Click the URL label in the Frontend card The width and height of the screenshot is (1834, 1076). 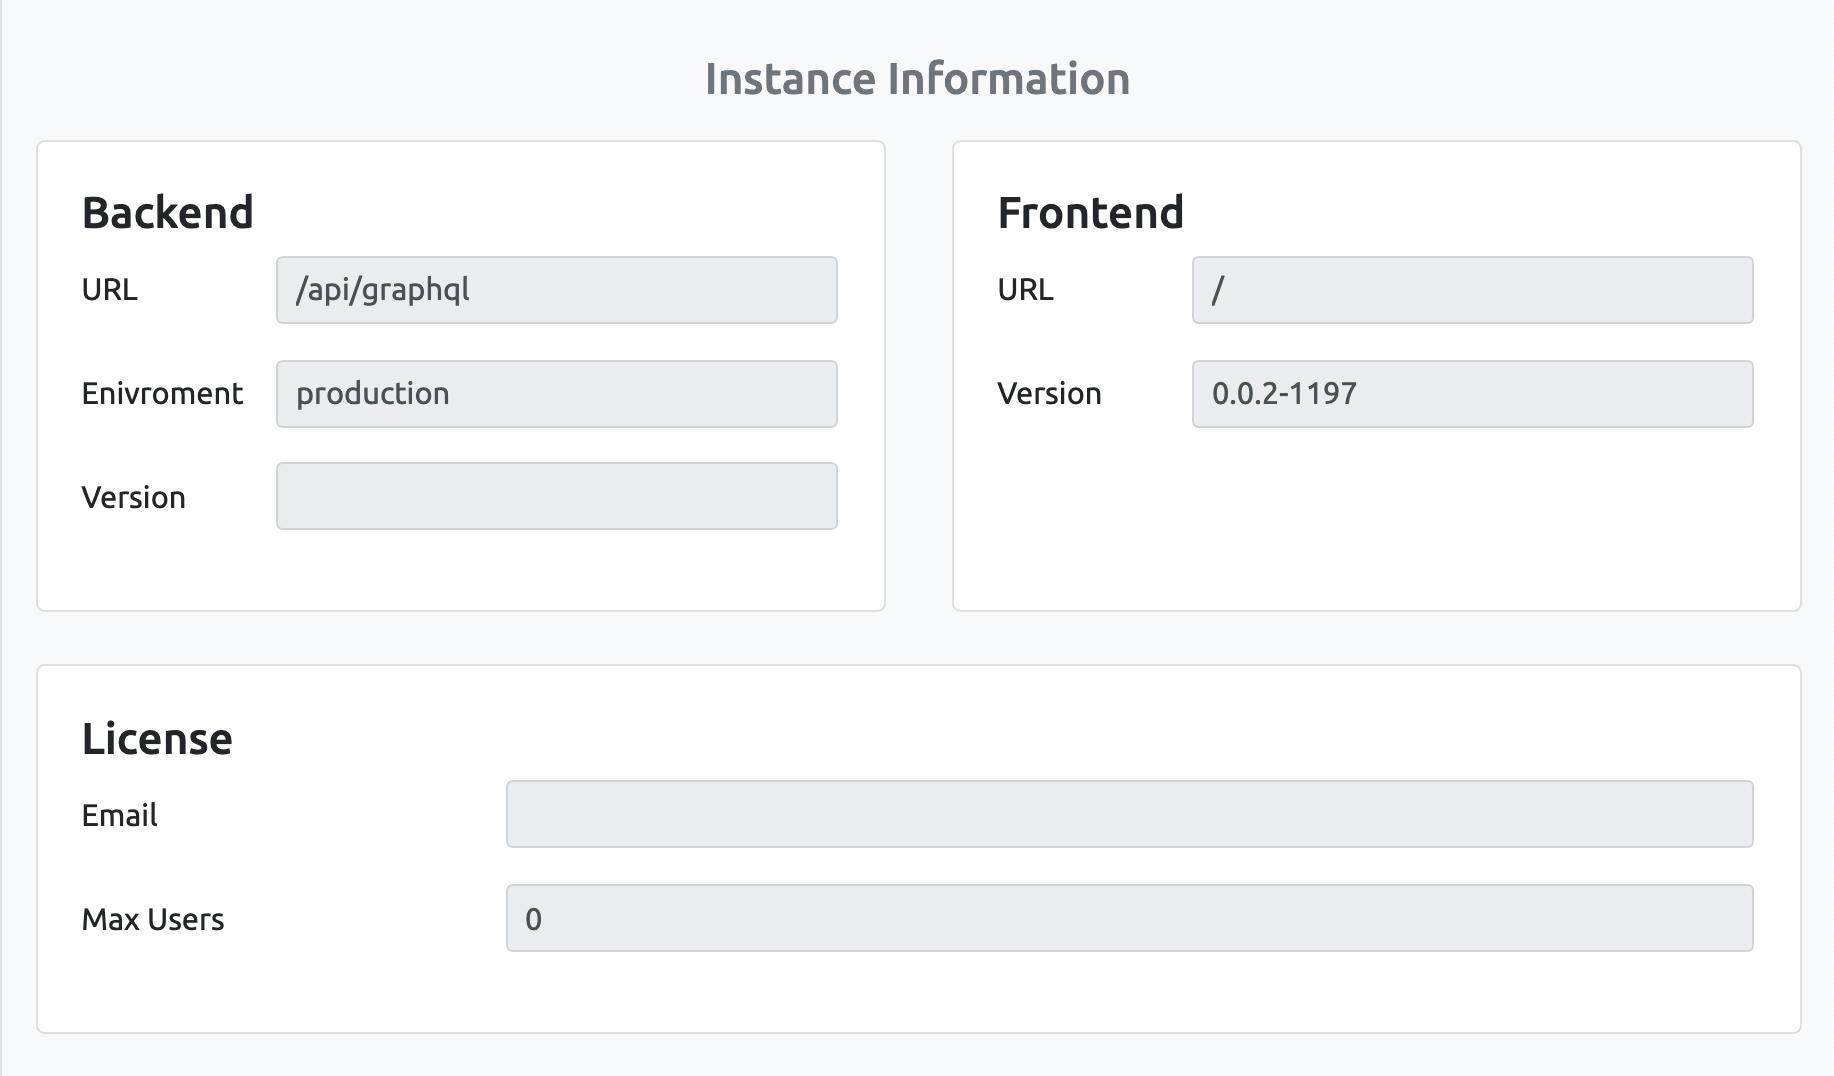pos(1025,290)
